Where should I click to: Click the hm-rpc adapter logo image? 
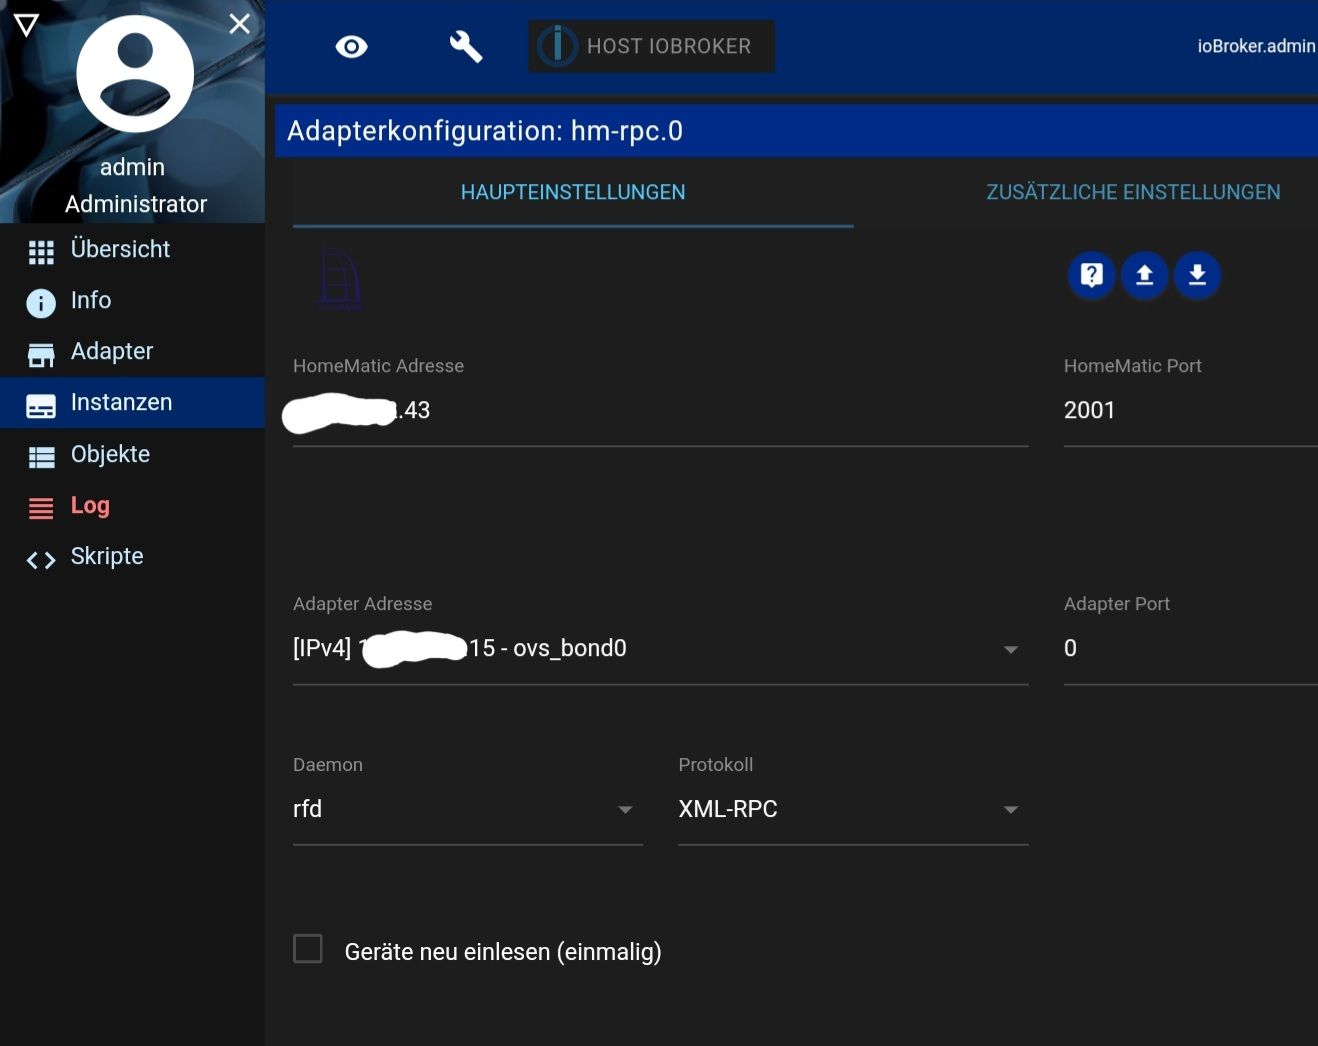click(x=339, y=277)
